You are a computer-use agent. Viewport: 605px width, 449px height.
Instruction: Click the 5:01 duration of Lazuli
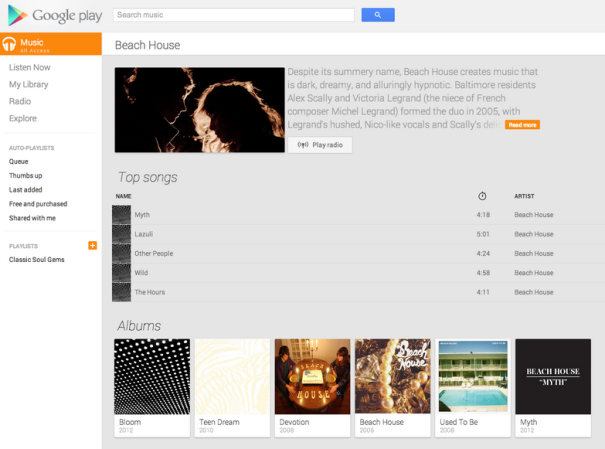point(483,234)
